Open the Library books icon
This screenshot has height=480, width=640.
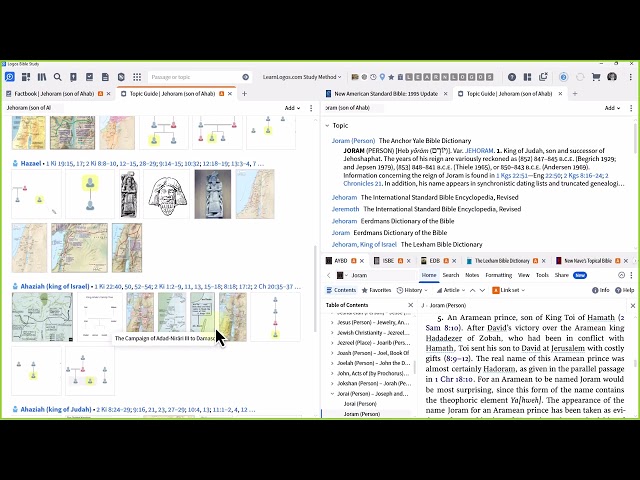(42, 77)
